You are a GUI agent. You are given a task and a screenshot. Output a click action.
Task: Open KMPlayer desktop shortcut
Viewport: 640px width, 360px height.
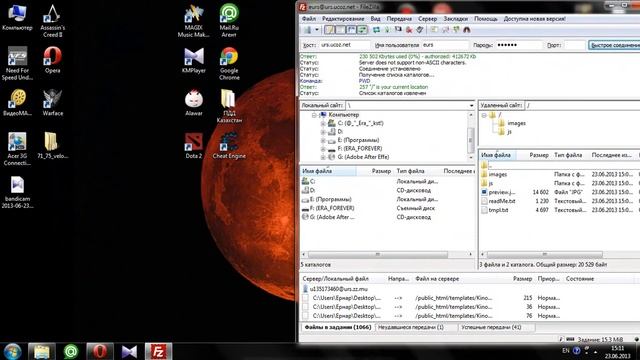tap(194, 60)
